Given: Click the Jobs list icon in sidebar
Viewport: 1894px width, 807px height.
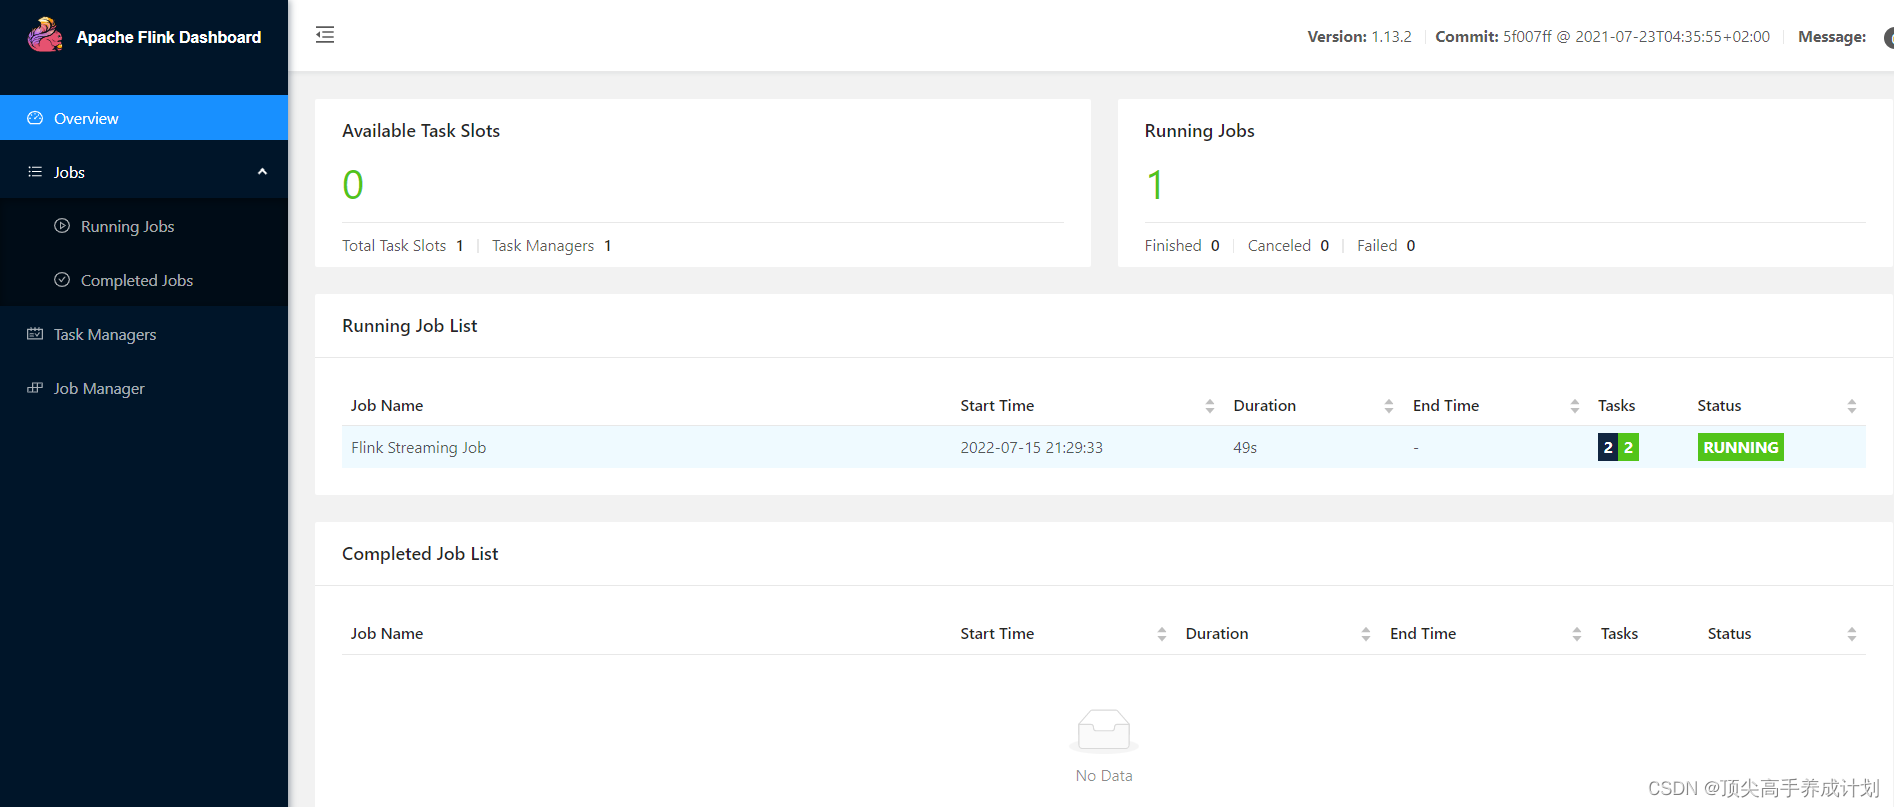Looking at the screenshot, I should coord(35,172).
